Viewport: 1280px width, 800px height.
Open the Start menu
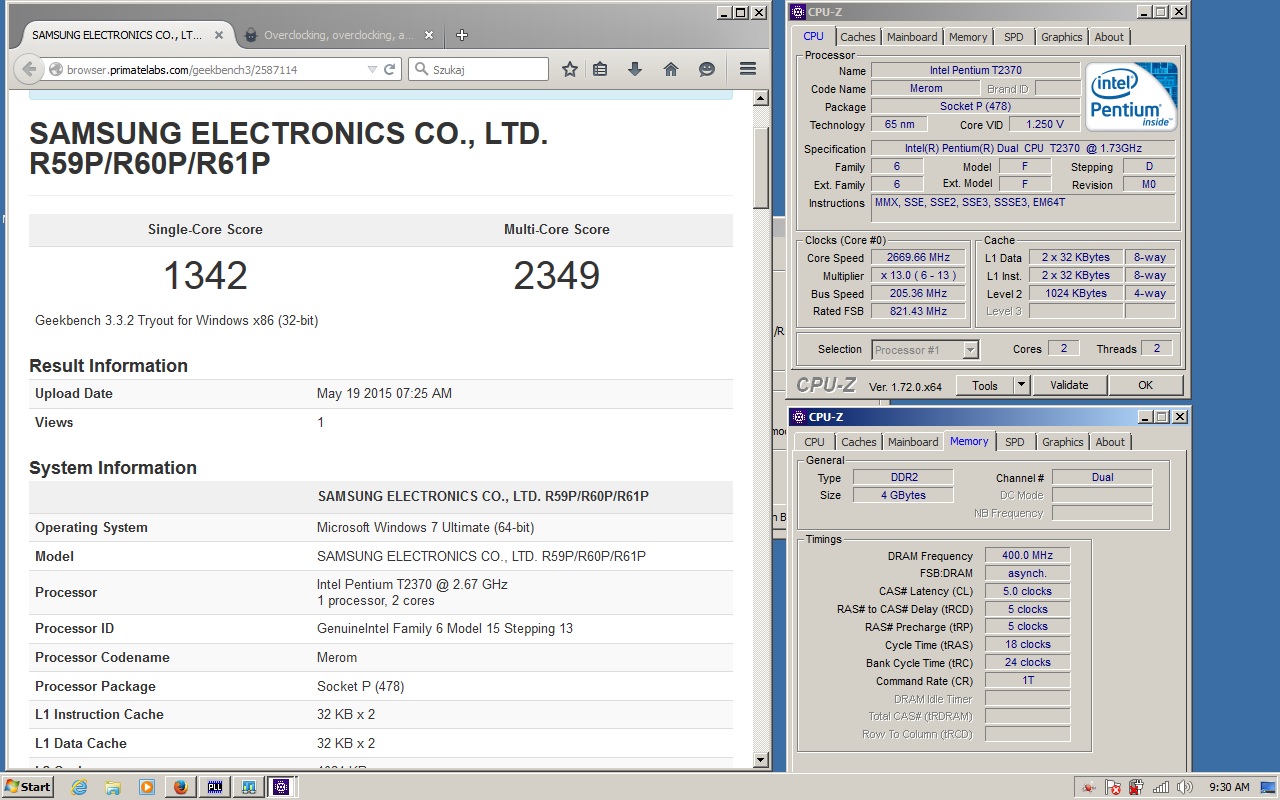click(28, 787)
